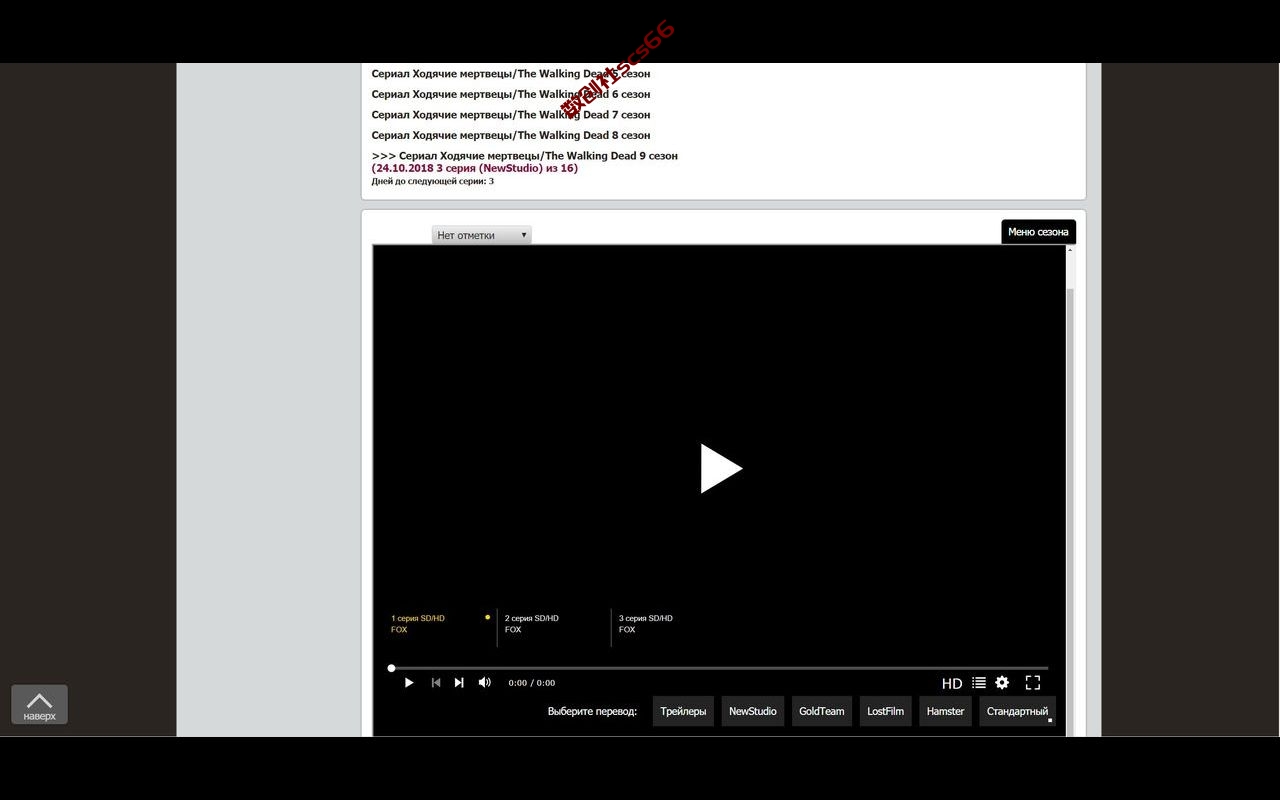Image resolution: width=1280 pixels, height=800 pixels.
Task: Enter fullscreen mode
Action: (x=1033, y=682)
